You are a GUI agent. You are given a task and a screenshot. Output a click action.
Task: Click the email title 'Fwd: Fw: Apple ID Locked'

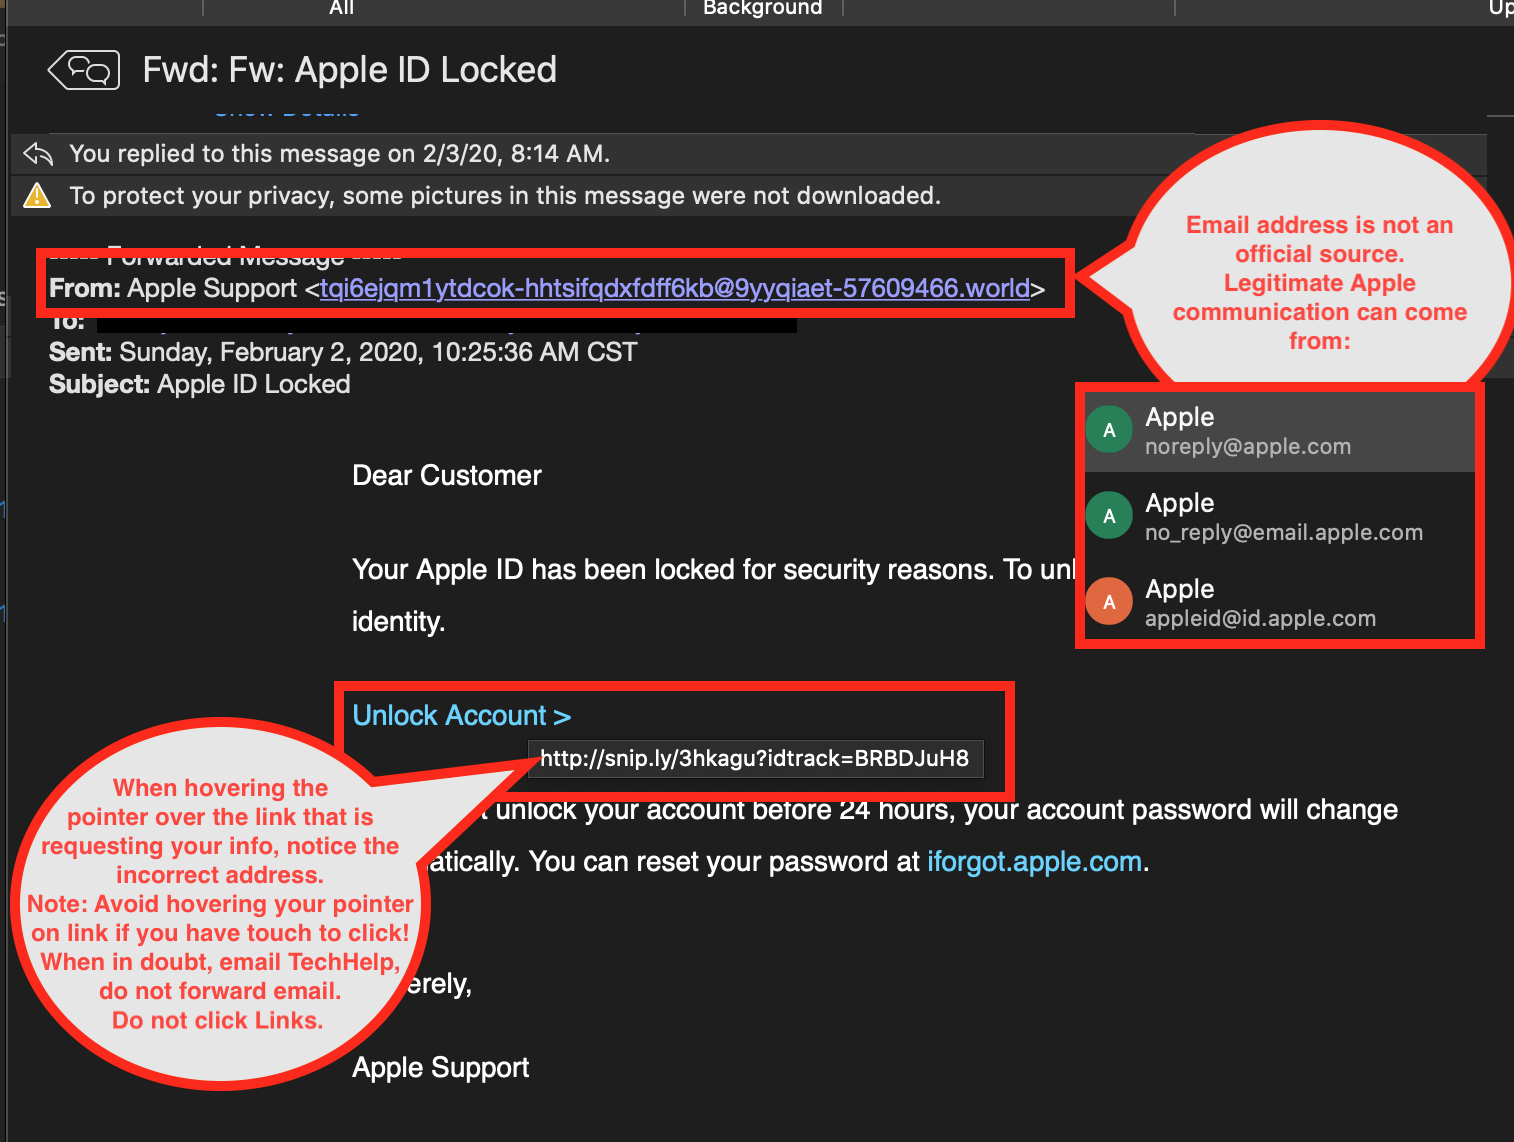click(x=350, y=70)
